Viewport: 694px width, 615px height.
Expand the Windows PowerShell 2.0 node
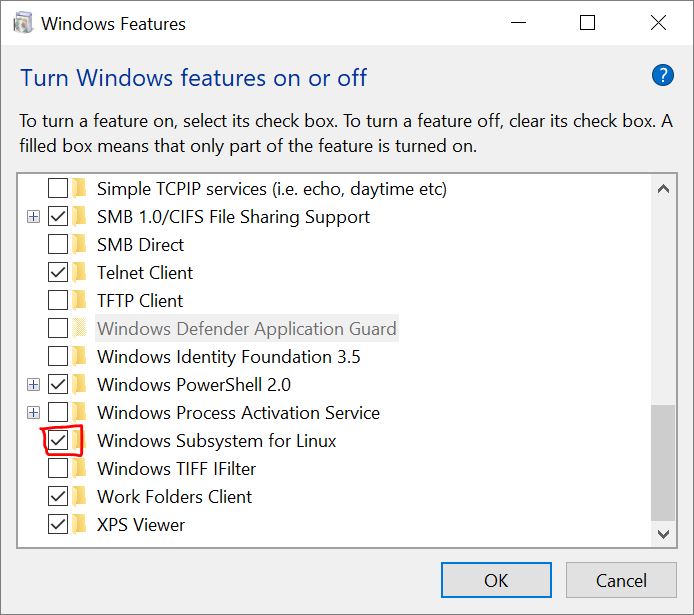(x=33, y=385)
